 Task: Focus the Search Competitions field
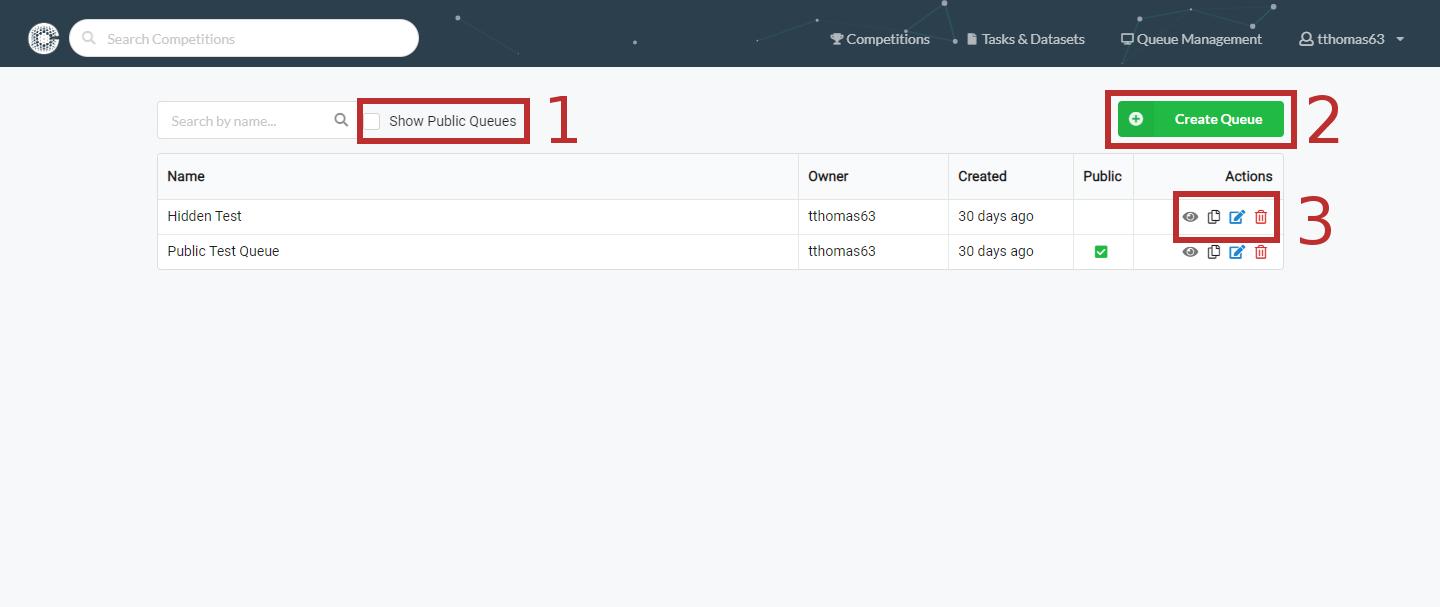255,39
